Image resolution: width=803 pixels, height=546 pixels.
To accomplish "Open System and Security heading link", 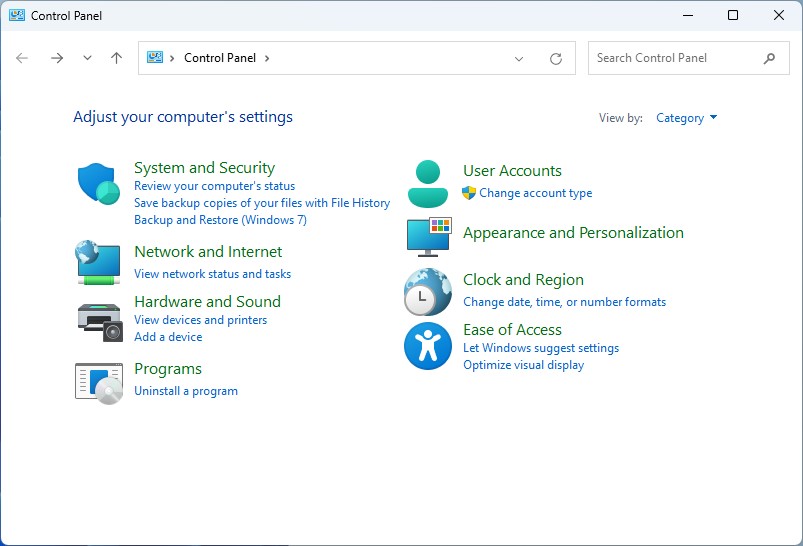I will tap(204, 167).
